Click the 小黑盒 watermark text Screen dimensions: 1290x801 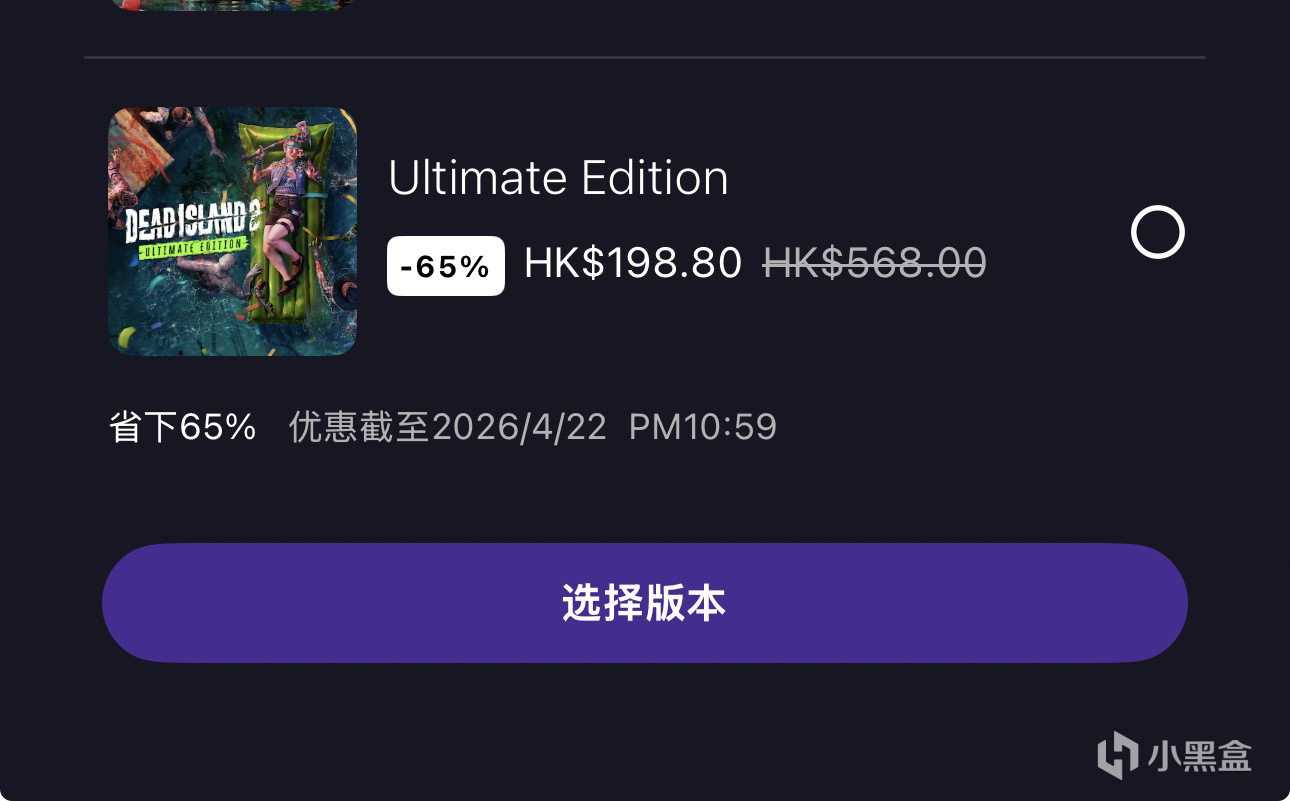pyautogui.click(x=1199, y=756)
